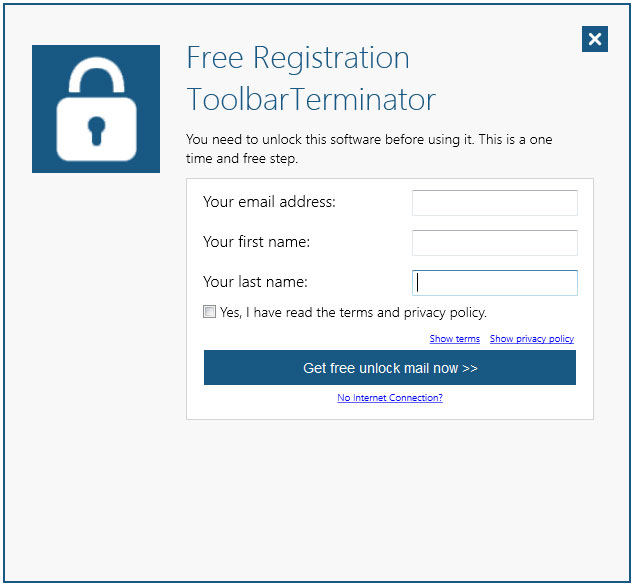
Task: Click the 'Your first name:' label
Action: [257, 242]
